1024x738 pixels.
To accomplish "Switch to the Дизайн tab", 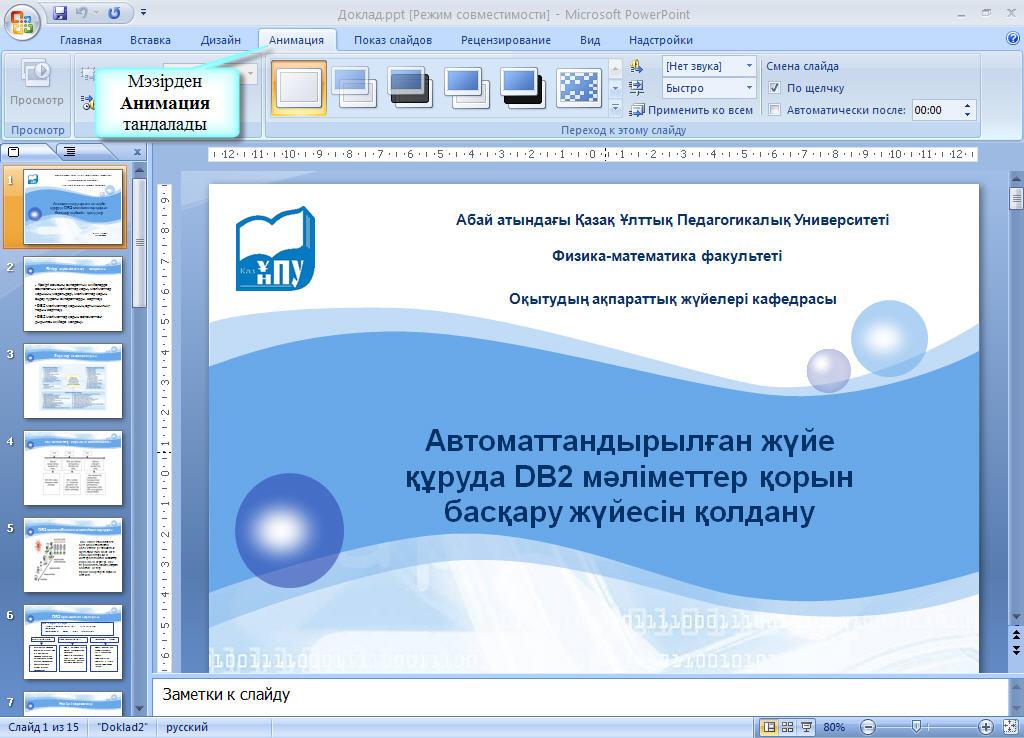I will coord(221,40).
